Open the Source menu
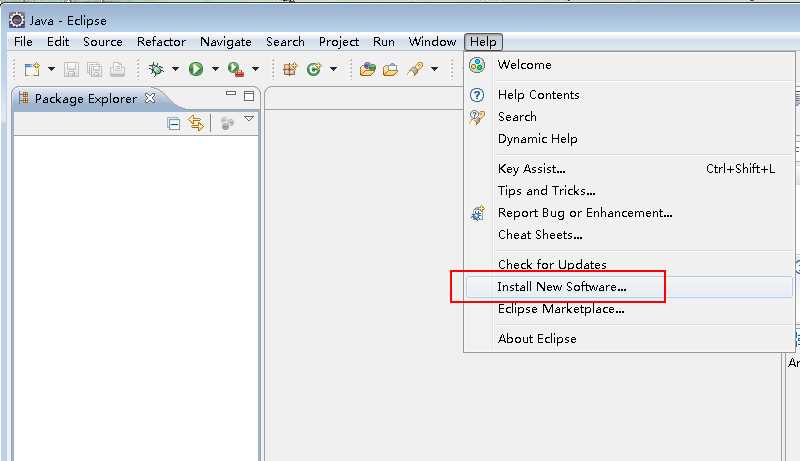The image size is (800, 461). (103, 42)
